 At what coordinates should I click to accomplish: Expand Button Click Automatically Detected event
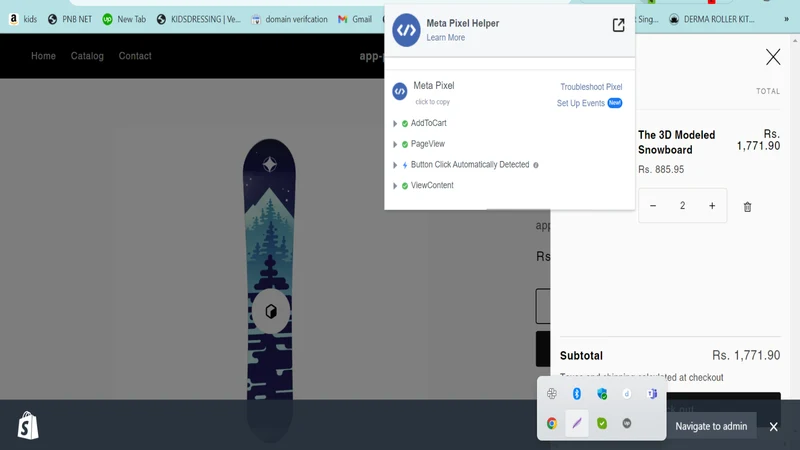coord(395,165)
